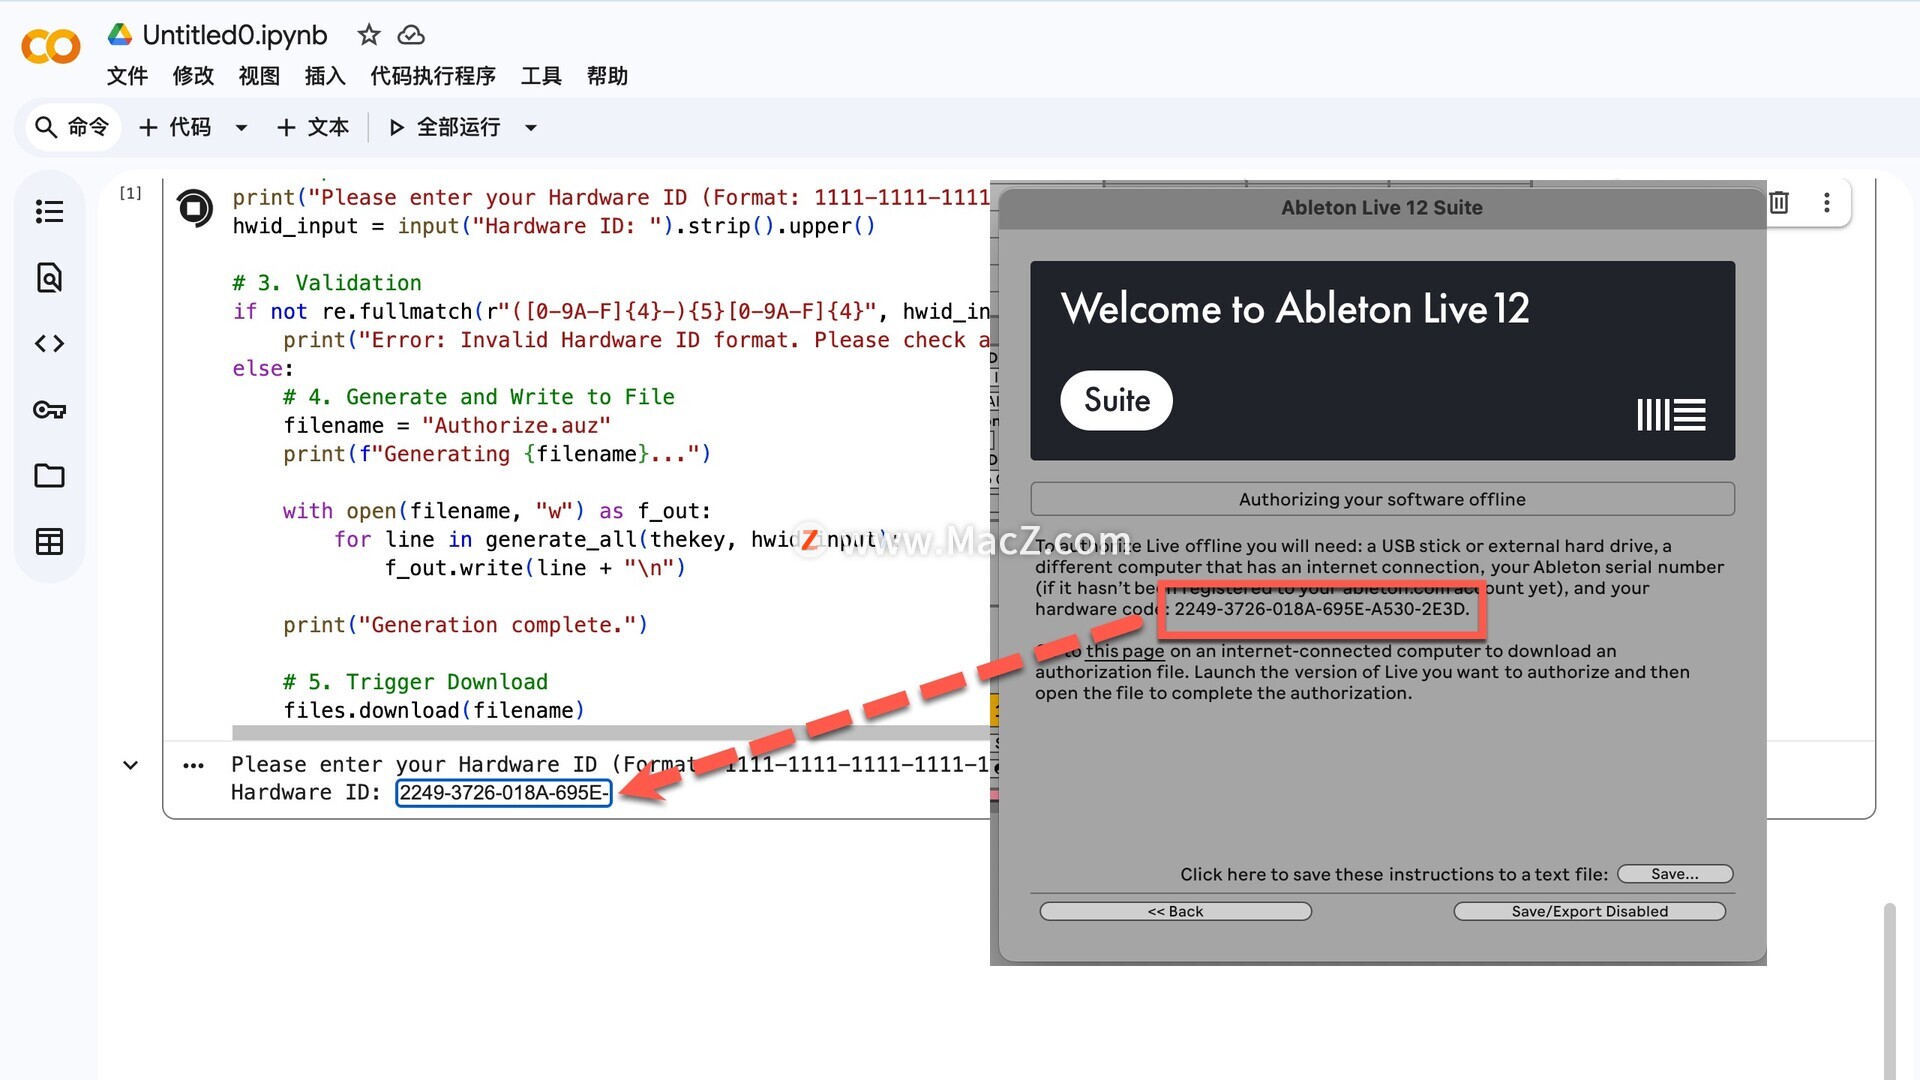This screenshot has width=1920, height=1080.
Task: Click the 'filename = "Authorize.auz"' code line
Action: [447, 426]
